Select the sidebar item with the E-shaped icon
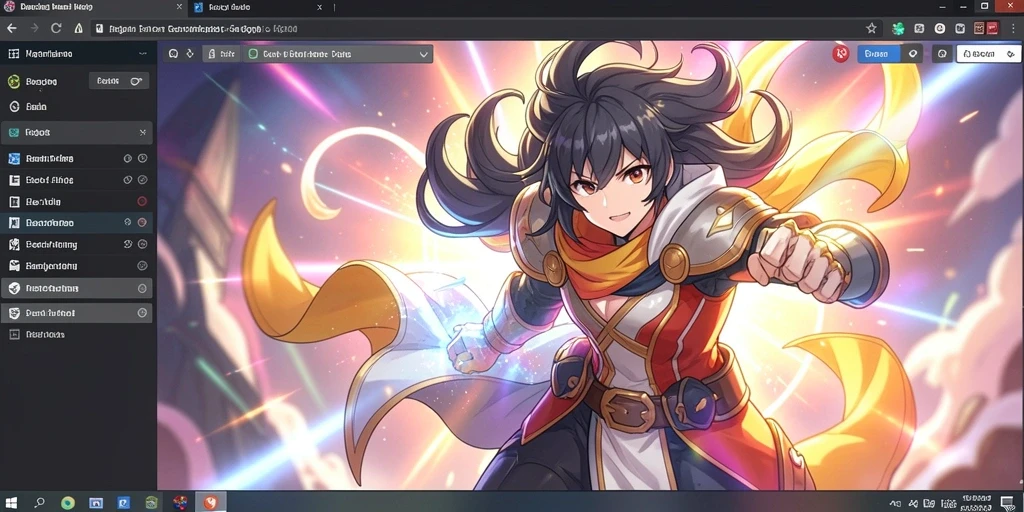Viewport: 1024px width, 512px height. pos(77,180)
